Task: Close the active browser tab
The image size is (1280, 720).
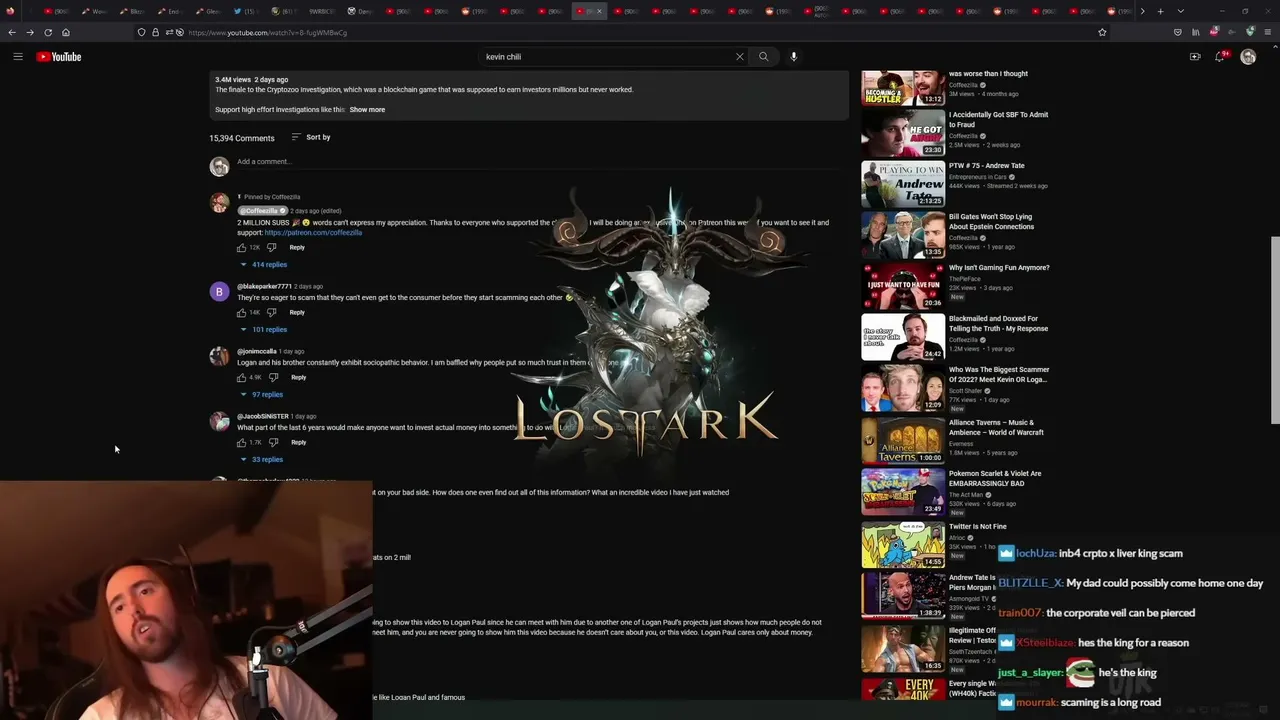Action: pos(600,11)
